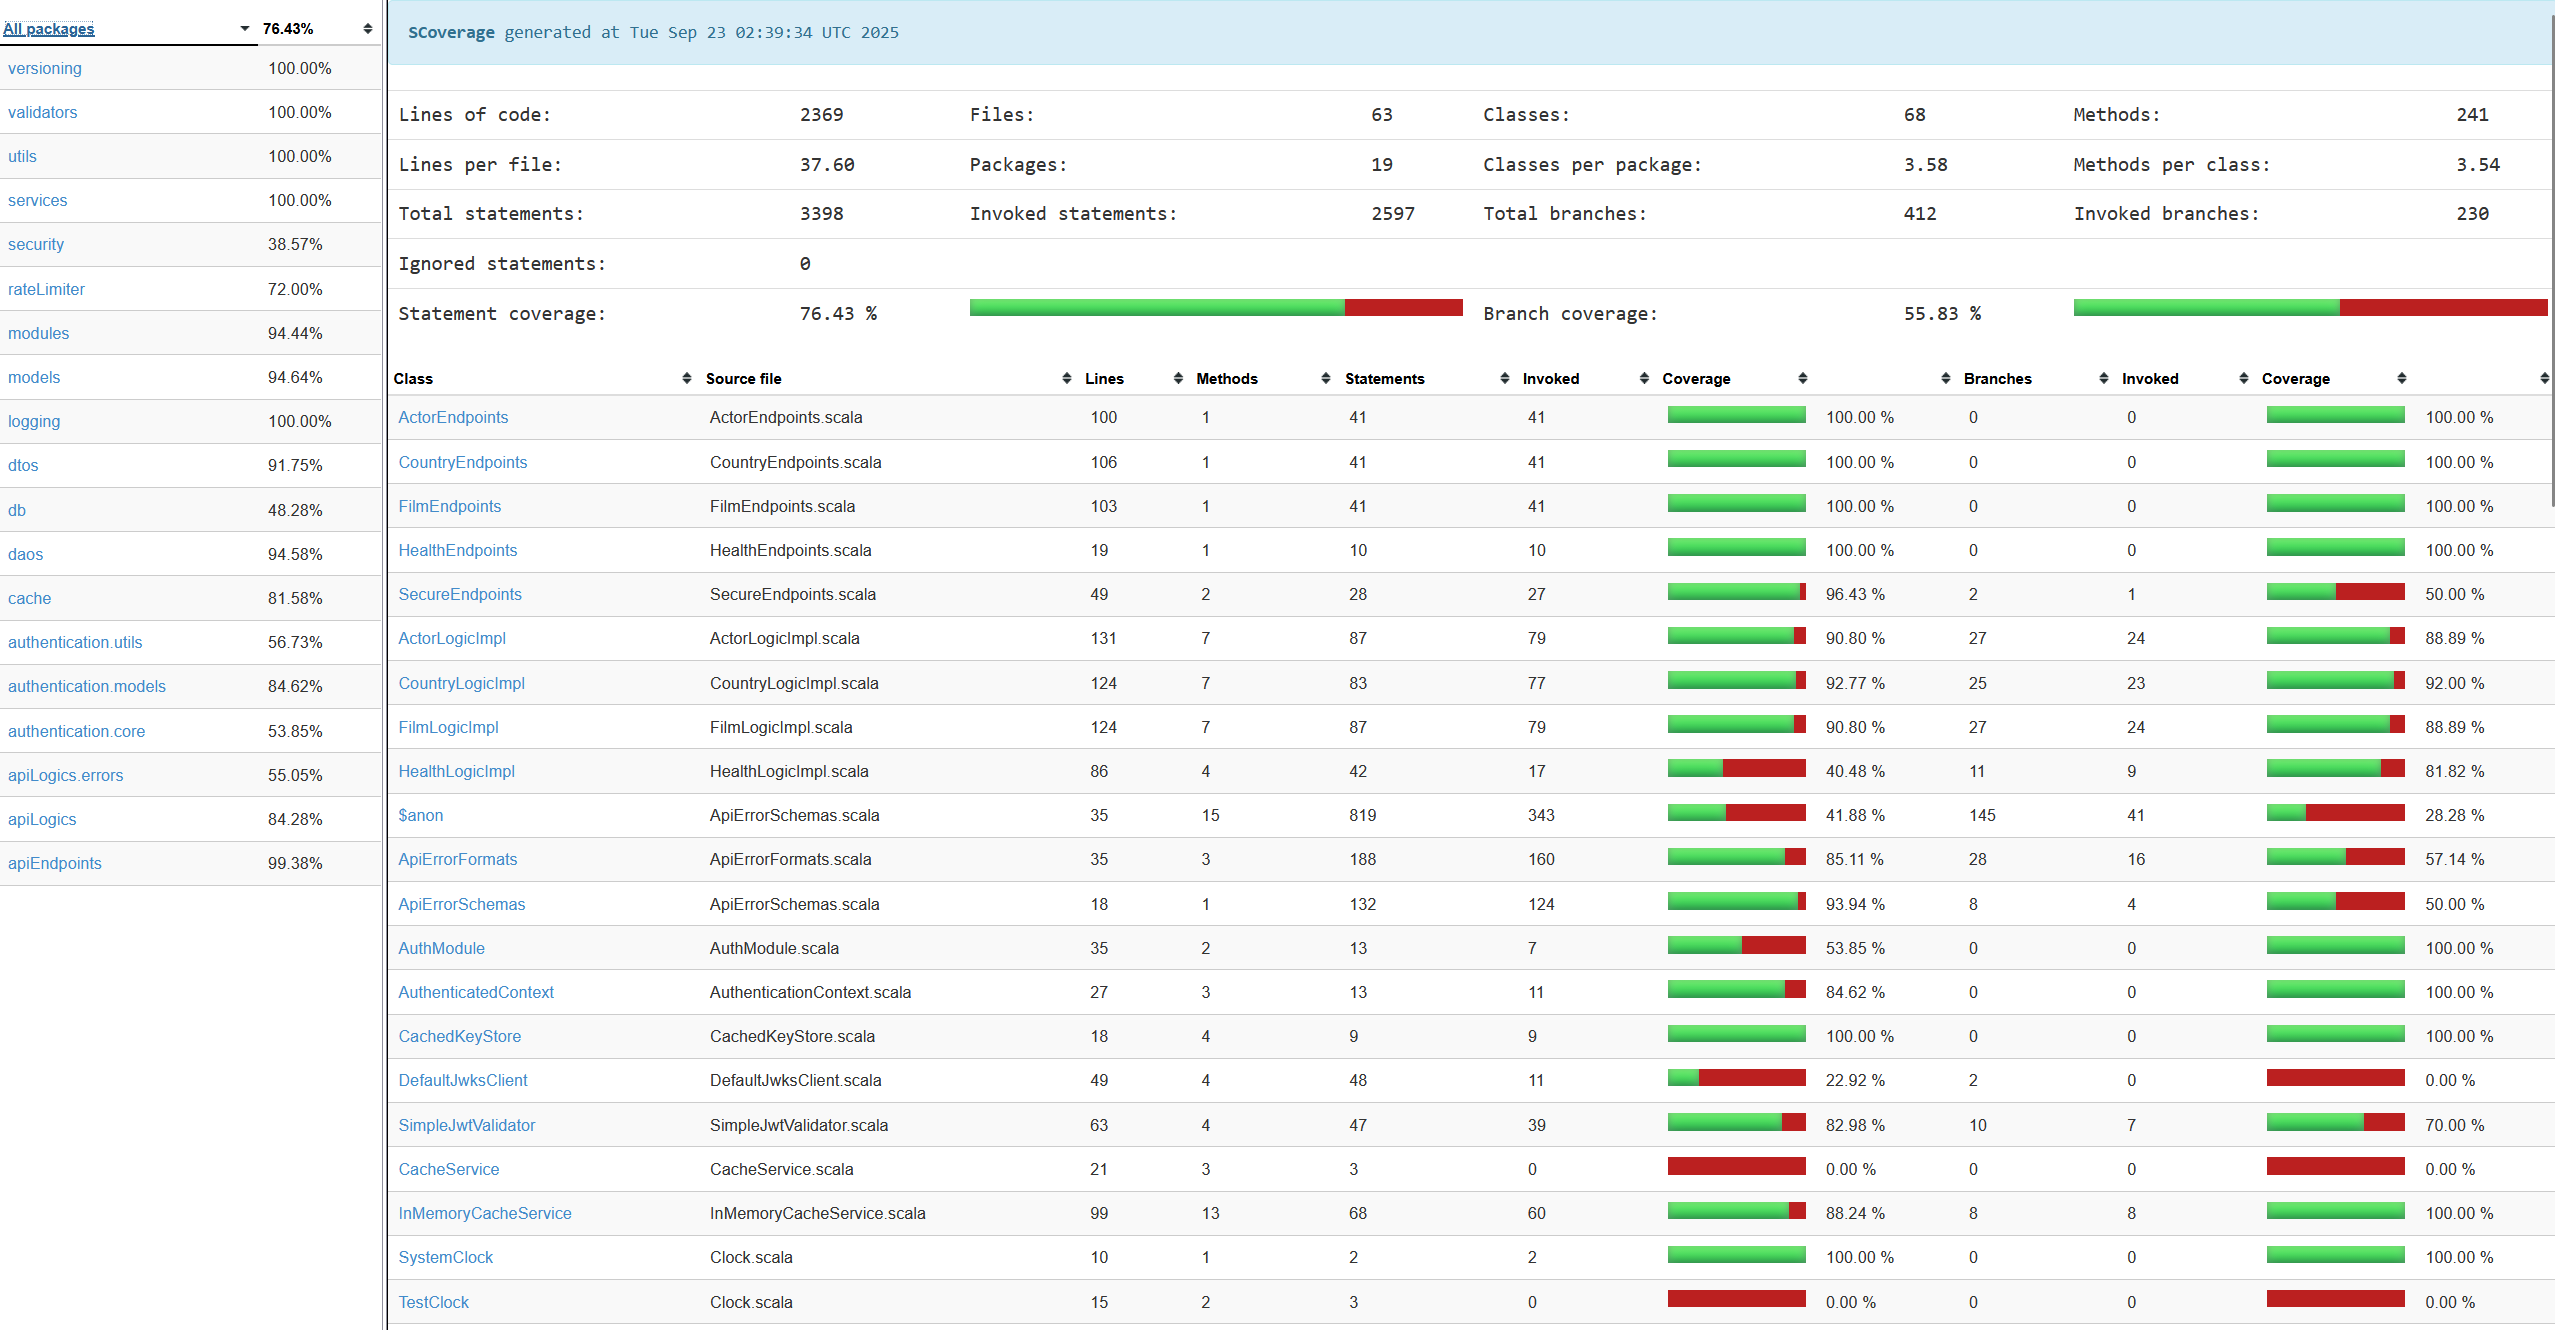Open the DefaultJwksClient class report

coord(462,1080)
